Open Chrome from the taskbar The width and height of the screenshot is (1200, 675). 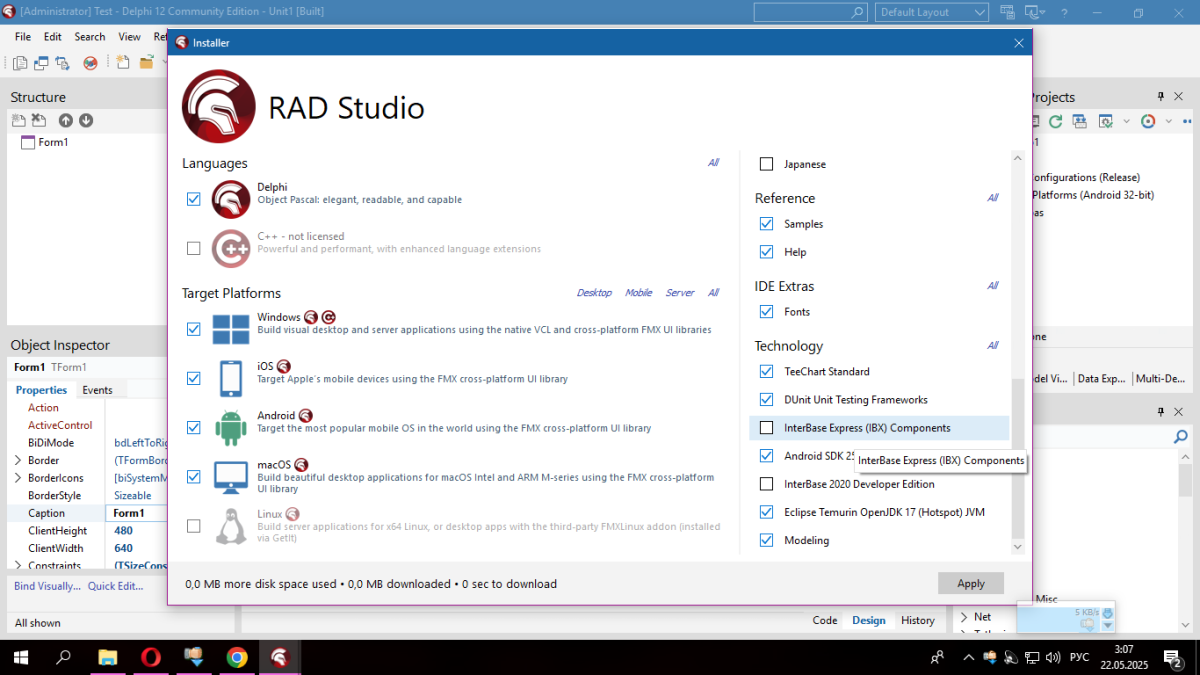tap(237, 657)
